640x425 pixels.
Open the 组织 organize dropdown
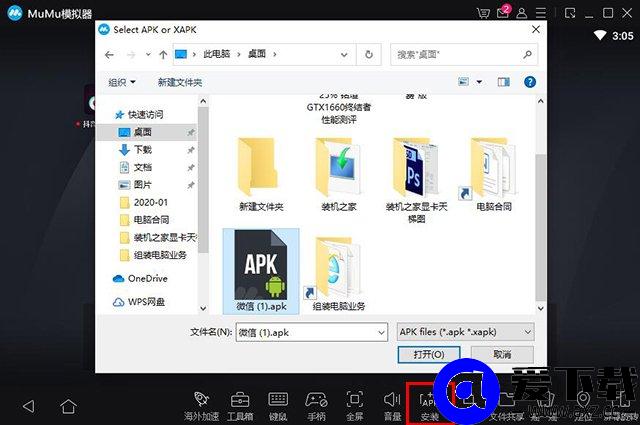pos(122,82)
